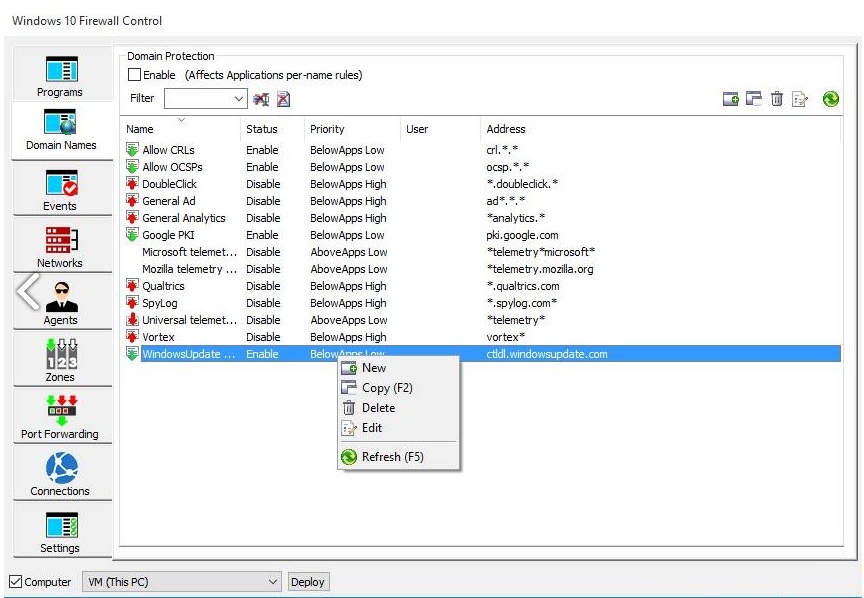Click the address ctldl.windowsupdate.com
864x598 pixels.
(x=547, y=354)
